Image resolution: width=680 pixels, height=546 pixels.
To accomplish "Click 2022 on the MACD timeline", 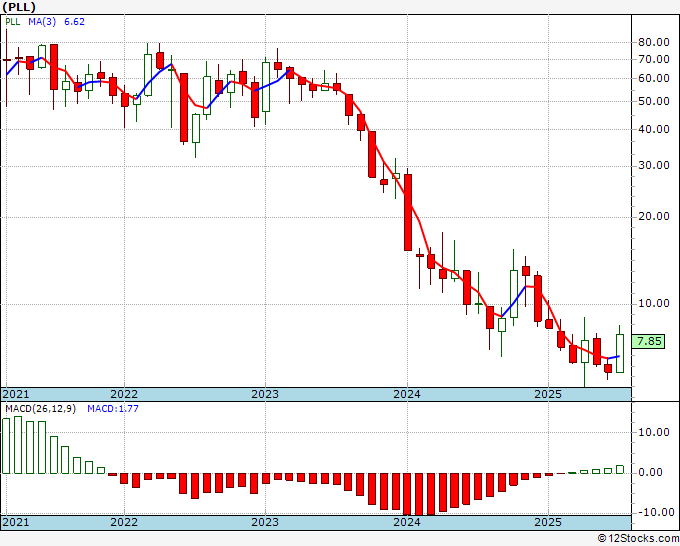I will [x=124, y=522].
